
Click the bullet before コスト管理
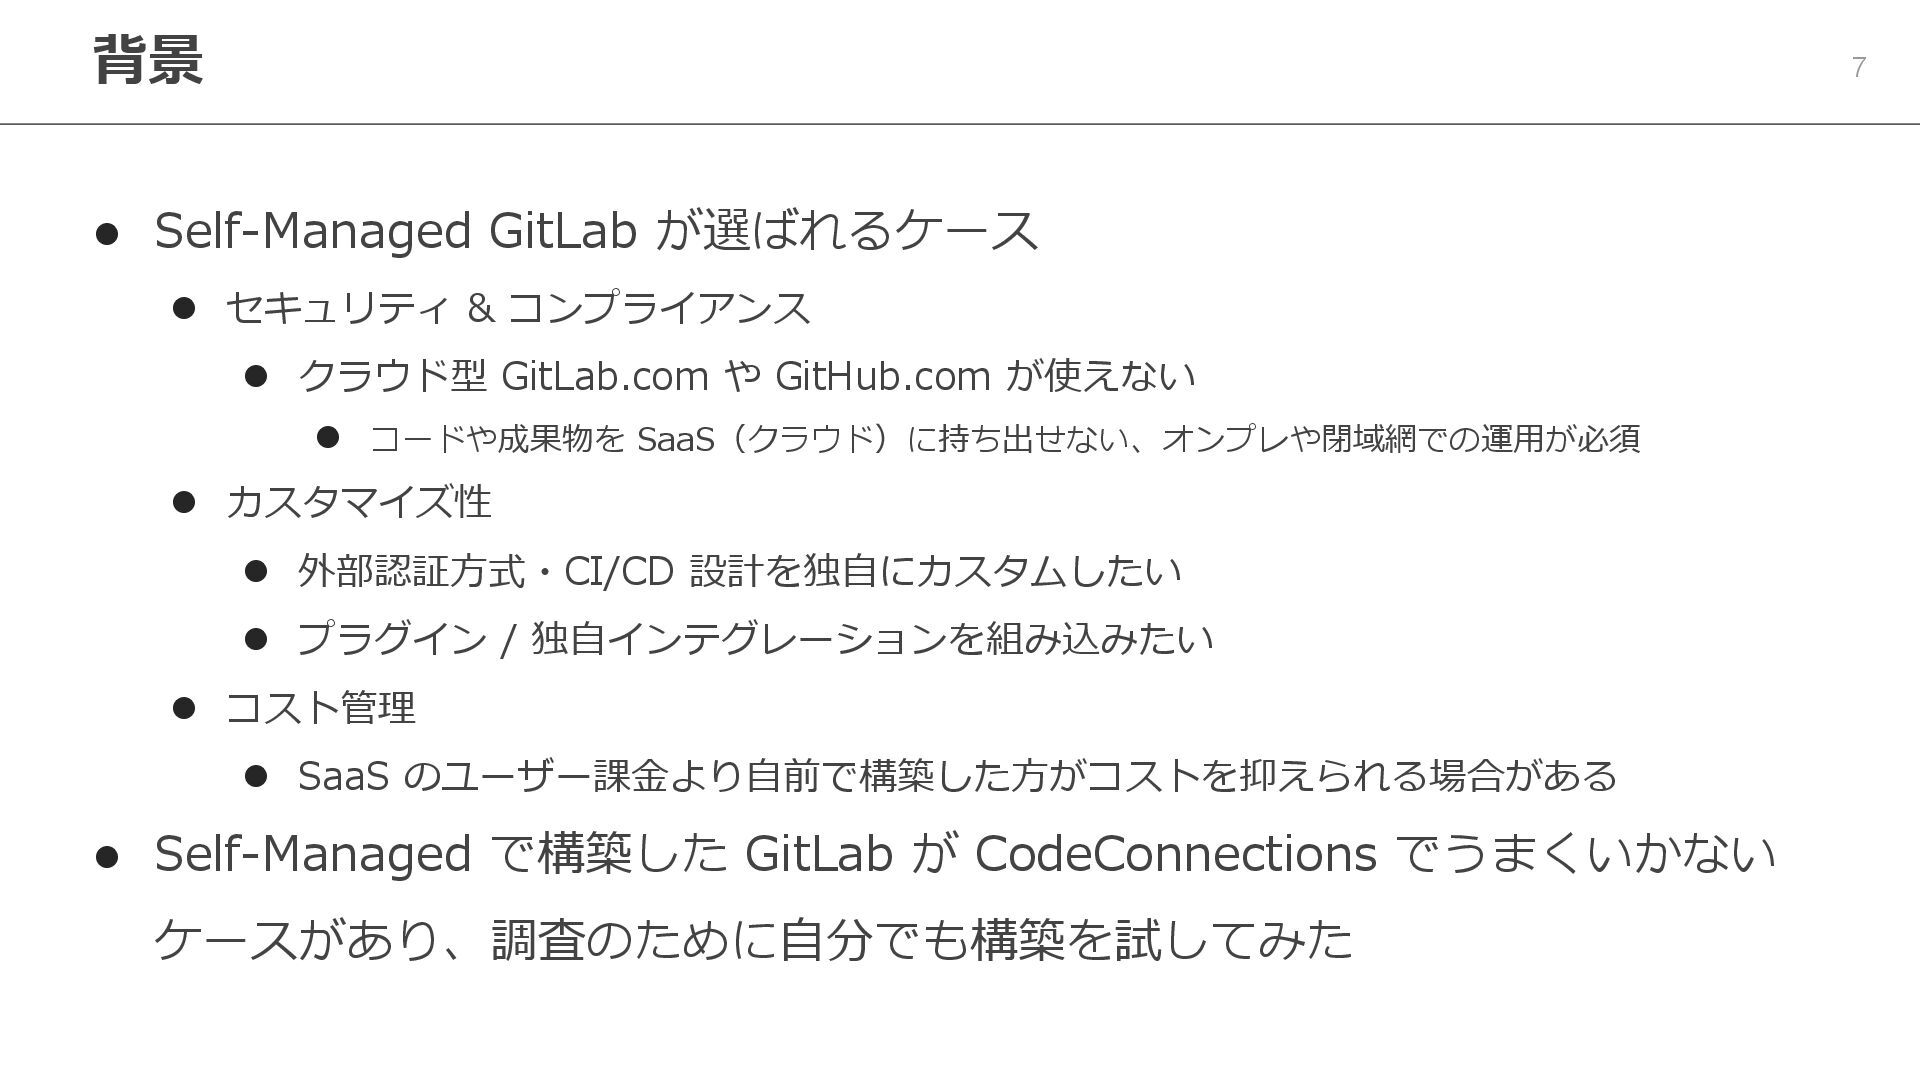coord(183,708)
